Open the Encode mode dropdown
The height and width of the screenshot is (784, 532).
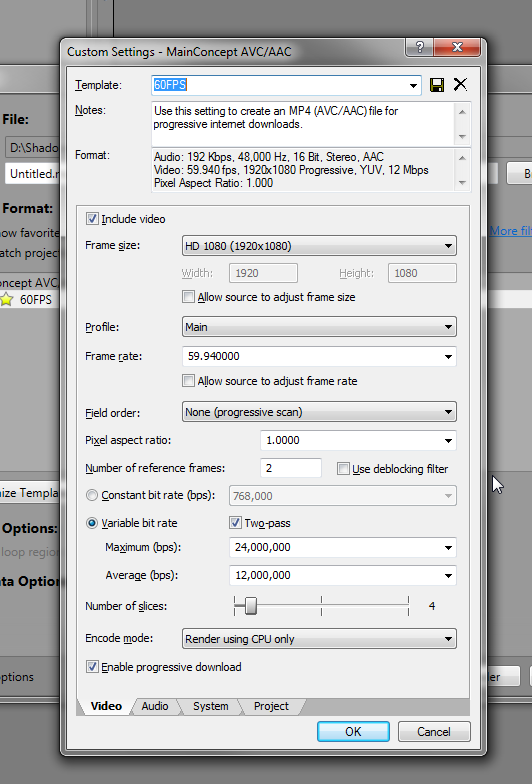(x=319, y=638)
